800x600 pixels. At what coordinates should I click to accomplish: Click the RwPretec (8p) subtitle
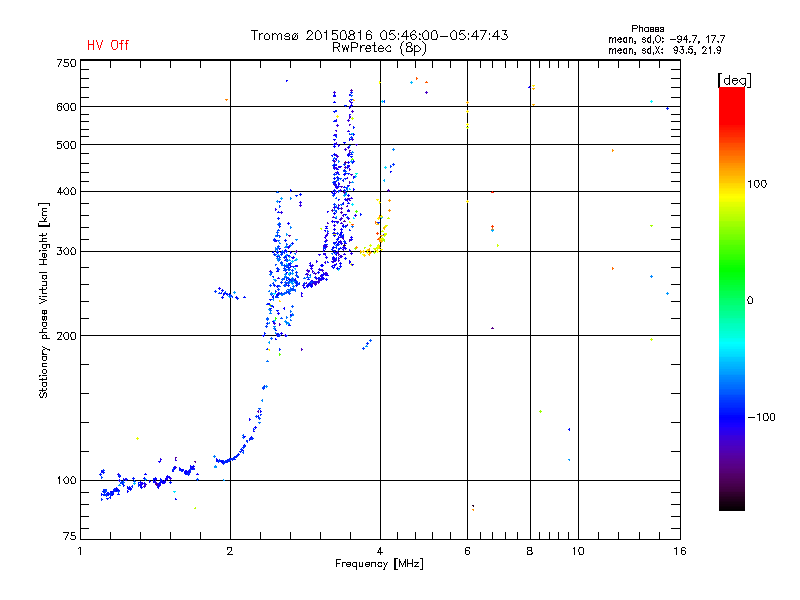(x=379, y=48)
